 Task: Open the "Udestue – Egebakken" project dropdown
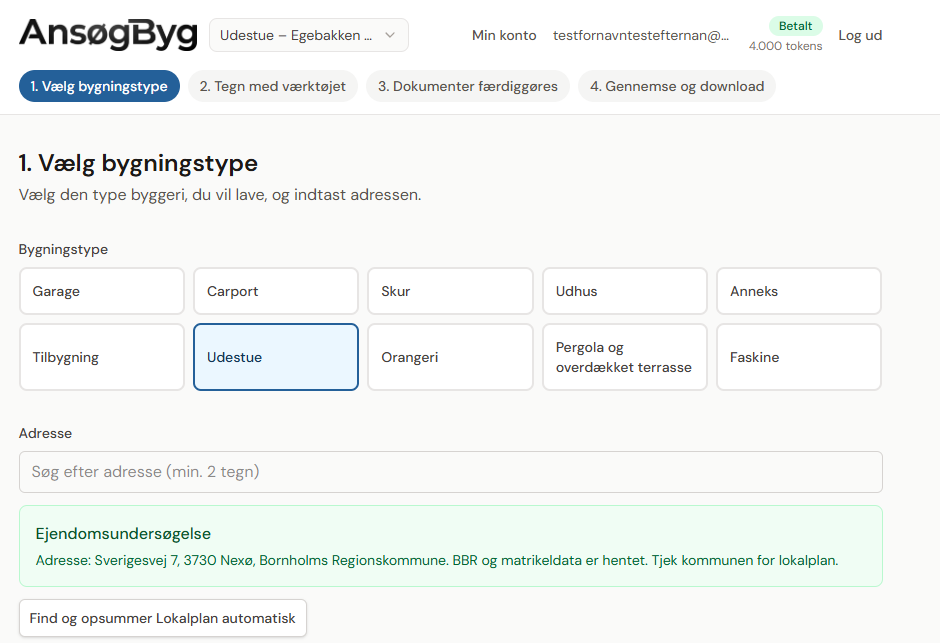(x=308, y=35)
